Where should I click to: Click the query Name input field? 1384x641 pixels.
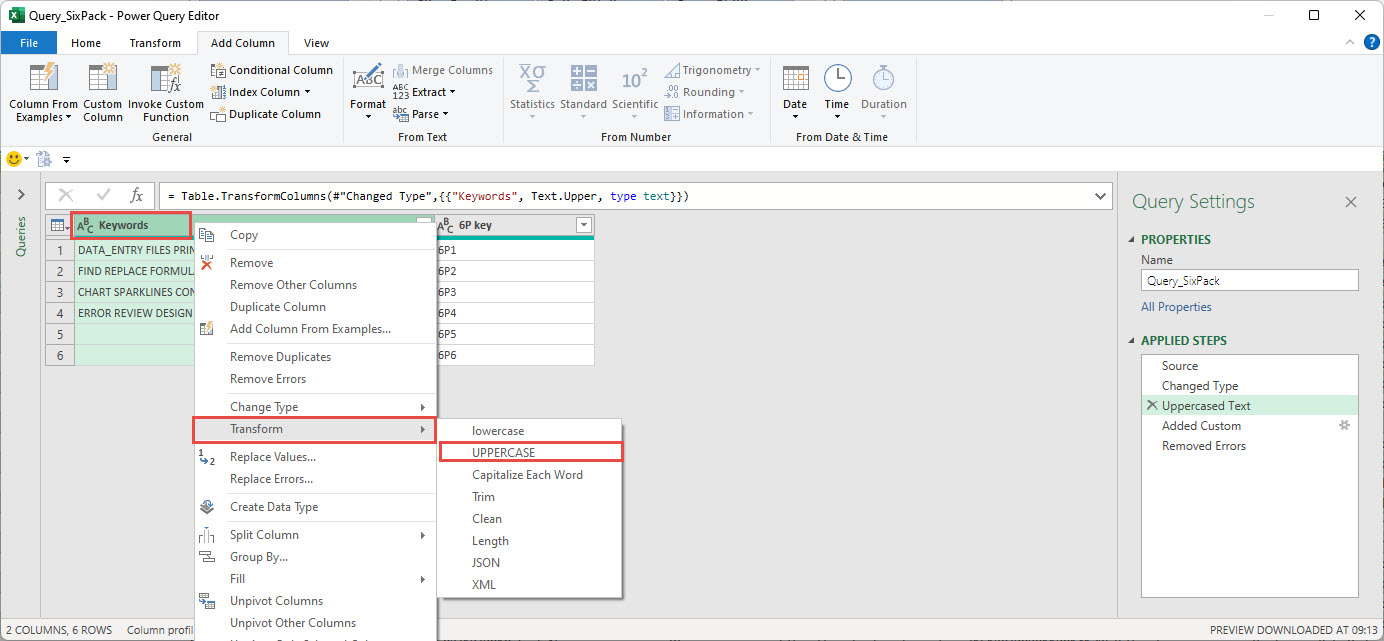coord(1249,281)
